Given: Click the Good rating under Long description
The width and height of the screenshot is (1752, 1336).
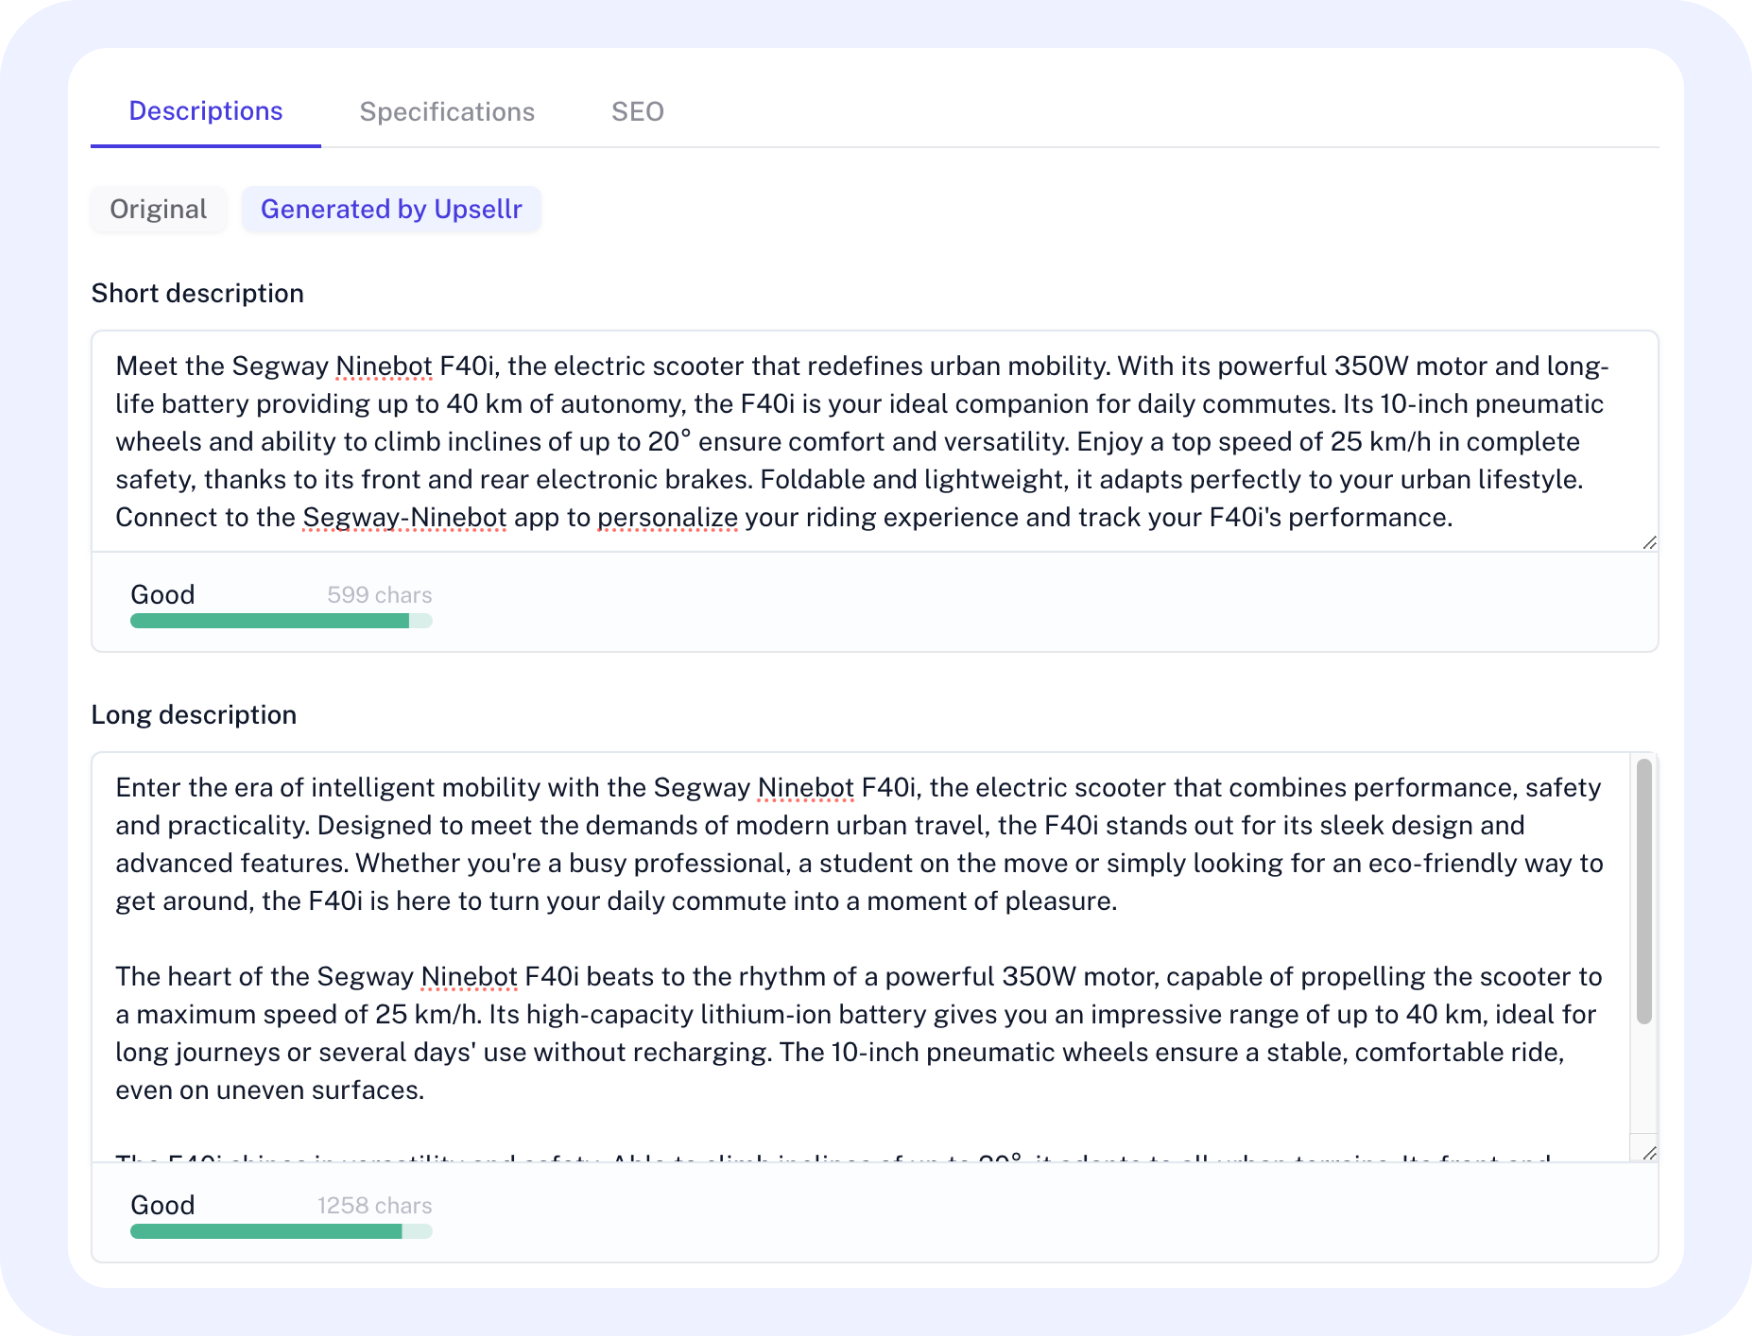Looking at the screenshot, I should pos(162,1205).
